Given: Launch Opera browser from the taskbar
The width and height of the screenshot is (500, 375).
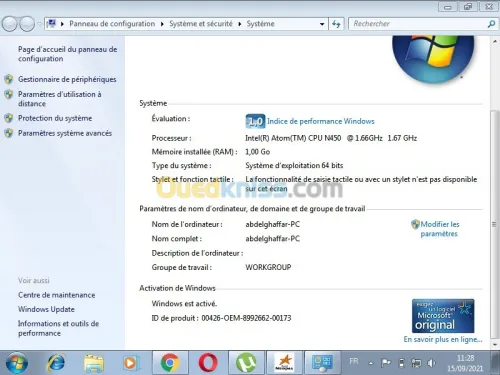Looking at the screenshot, I should pyautogui.click(x=208, y=363).
